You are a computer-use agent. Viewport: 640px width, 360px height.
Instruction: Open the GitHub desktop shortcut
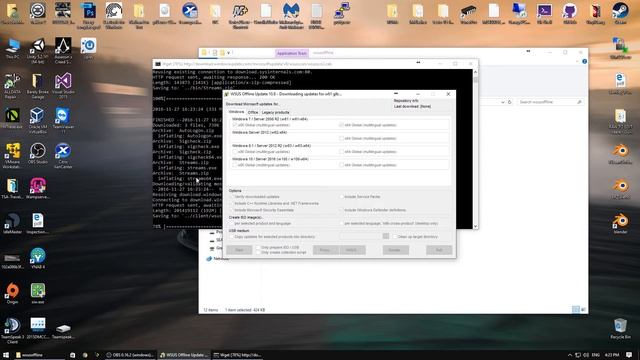tap(570, 13)
